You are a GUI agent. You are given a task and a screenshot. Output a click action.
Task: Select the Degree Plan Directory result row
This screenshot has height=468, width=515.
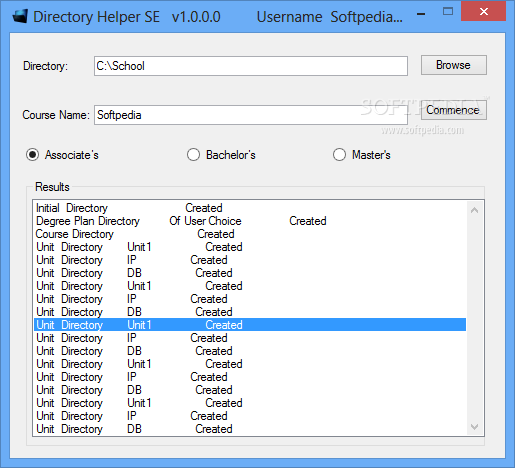(x=250, y=221)
